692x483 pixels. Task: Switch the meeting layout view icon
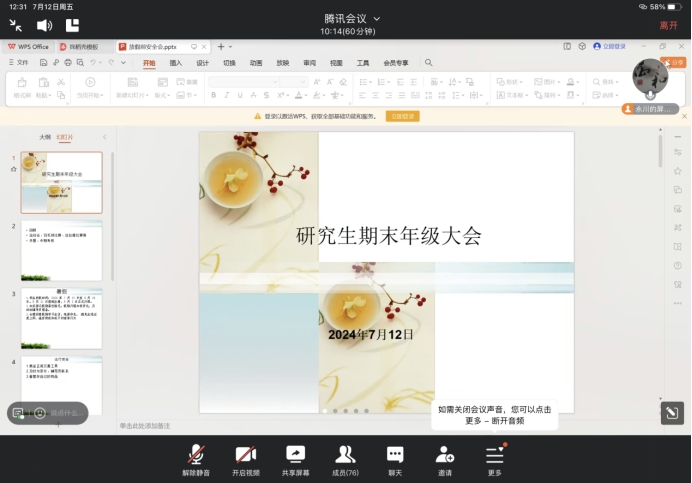73,25
